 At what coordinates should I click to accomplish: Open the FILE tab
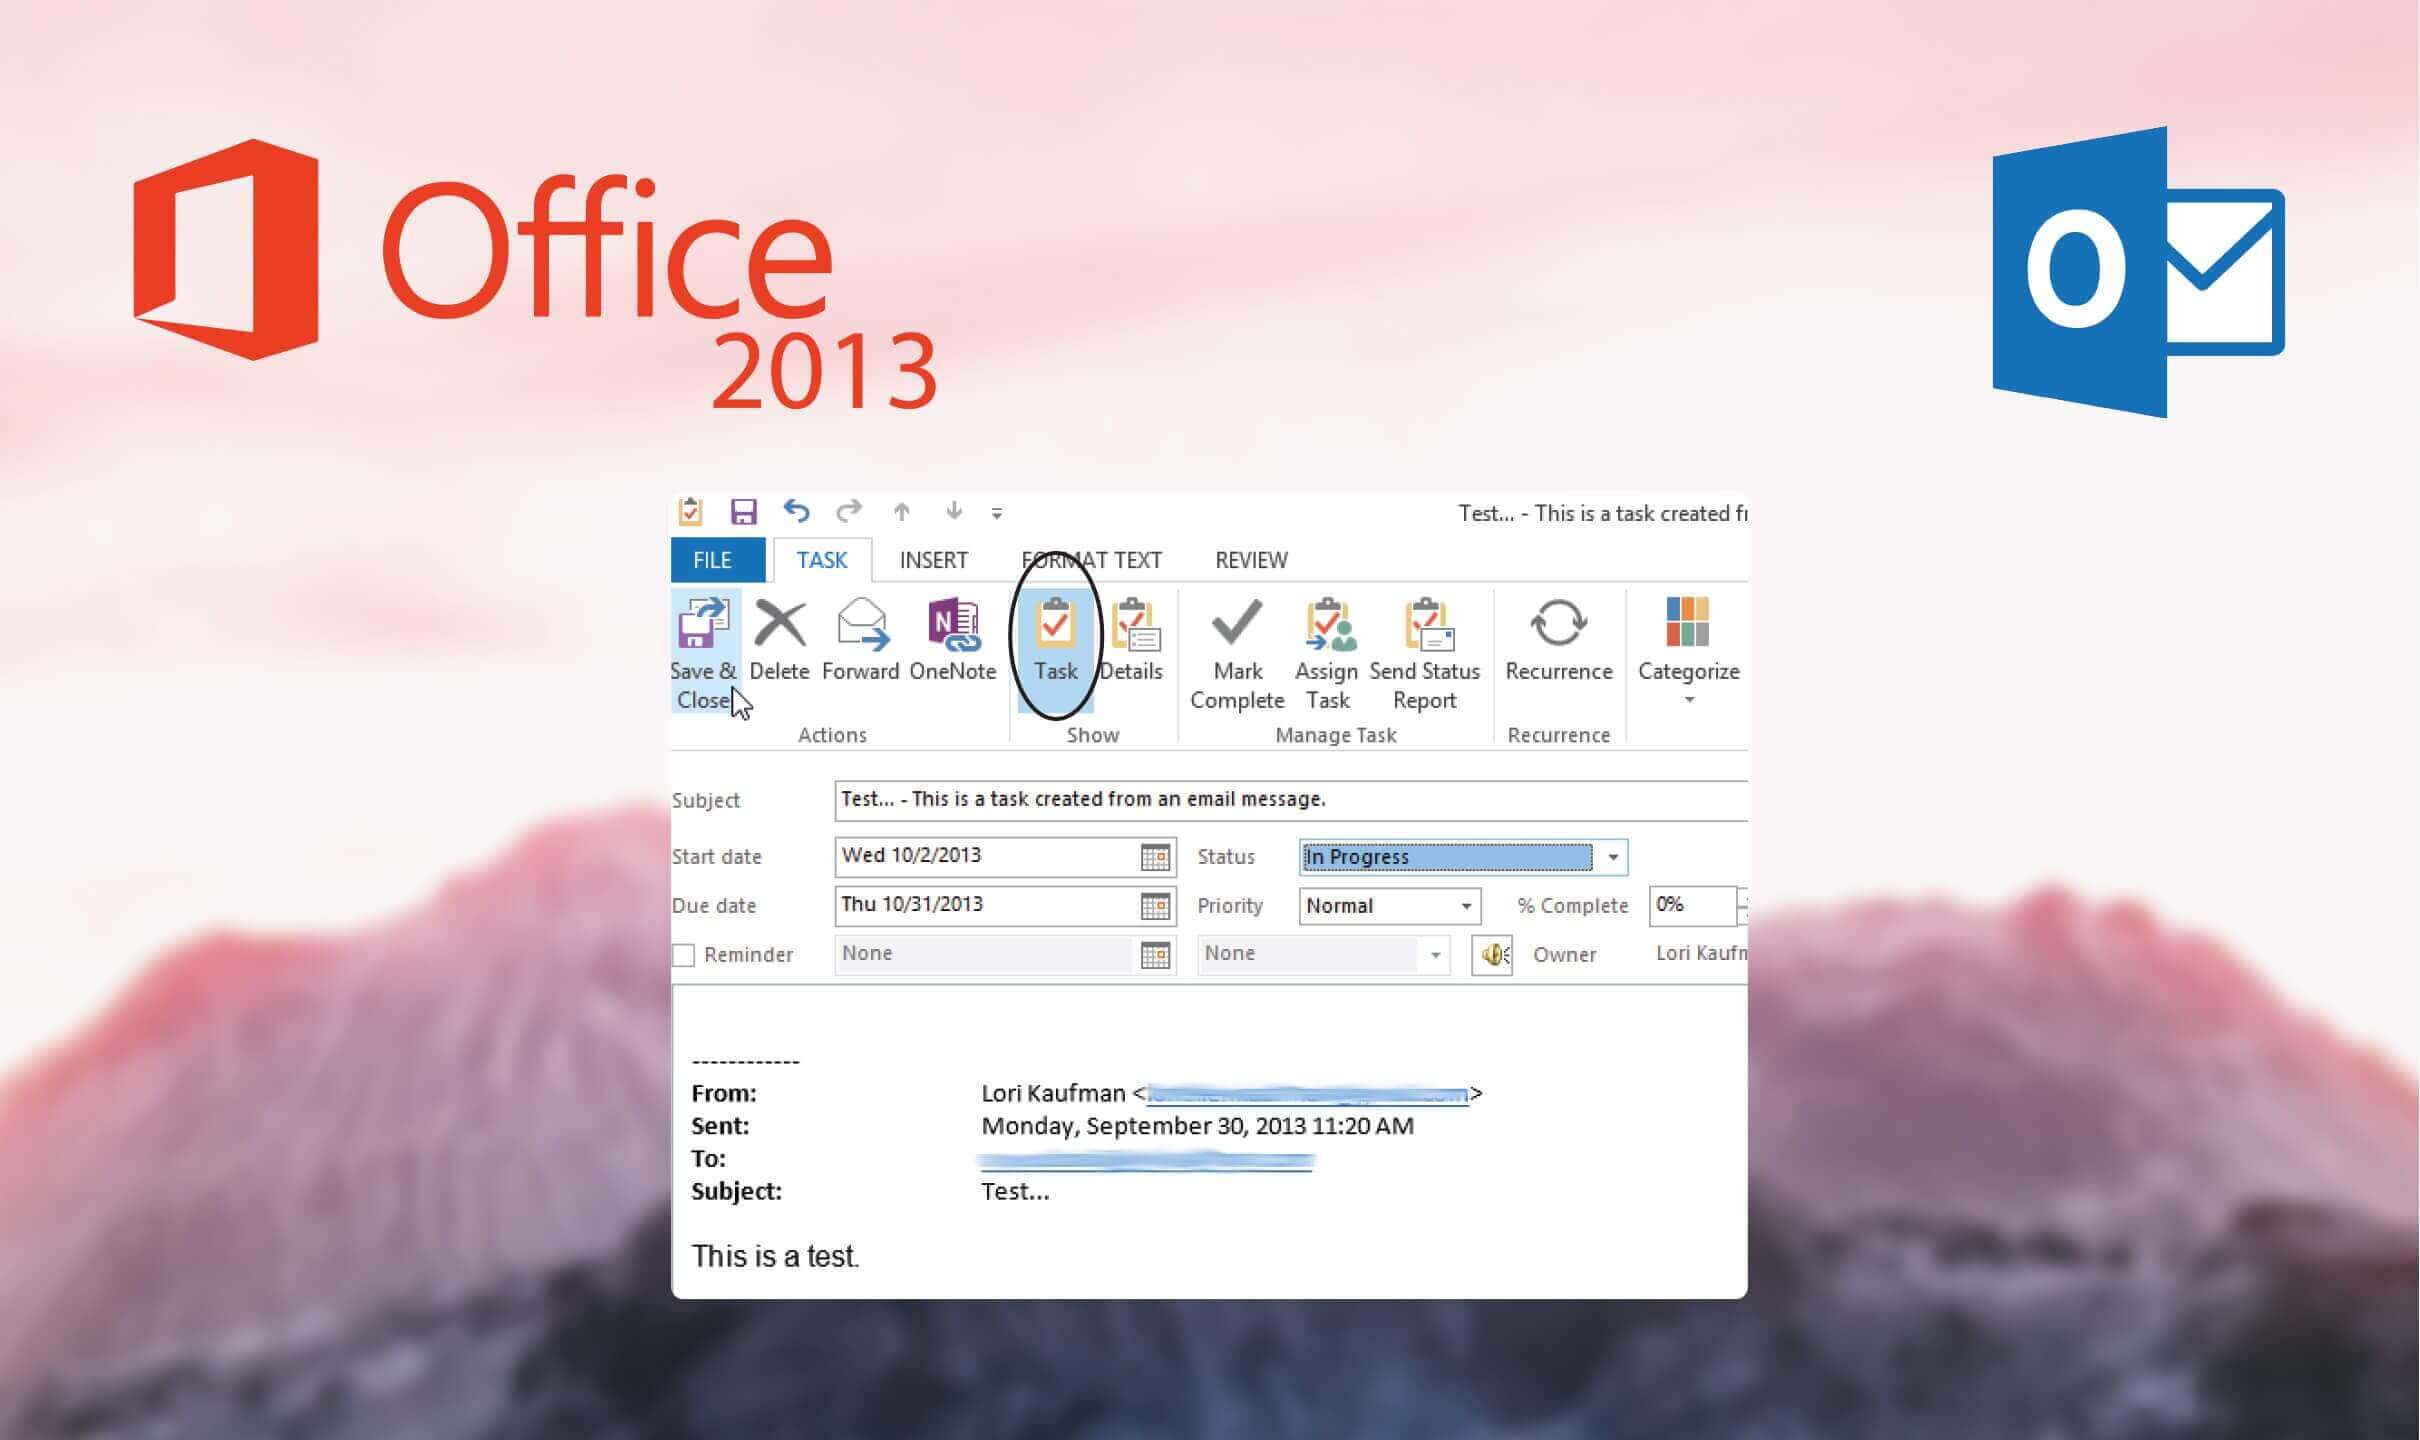coord(713,560)
